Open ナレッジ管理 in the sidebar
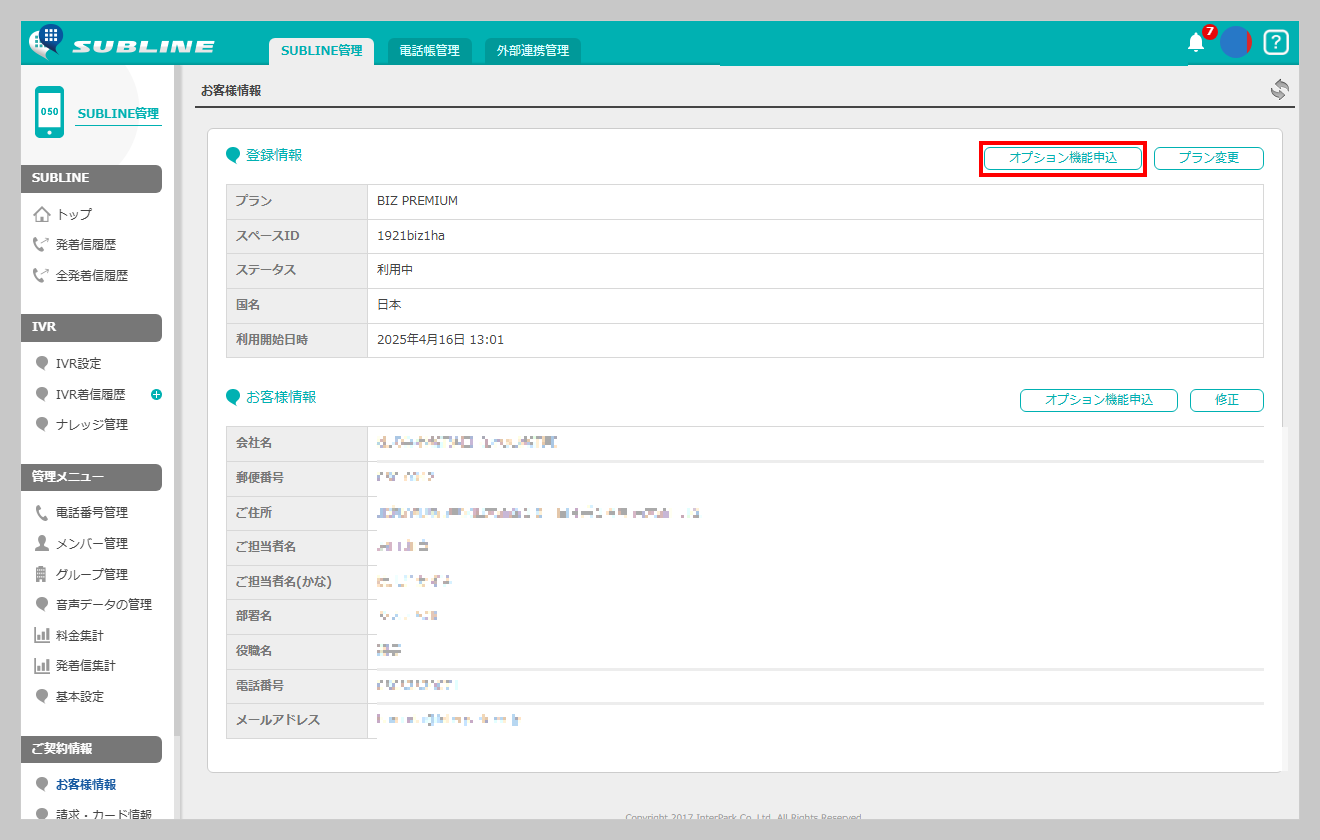Viewport: 1320px width, 840px height. 92,424
